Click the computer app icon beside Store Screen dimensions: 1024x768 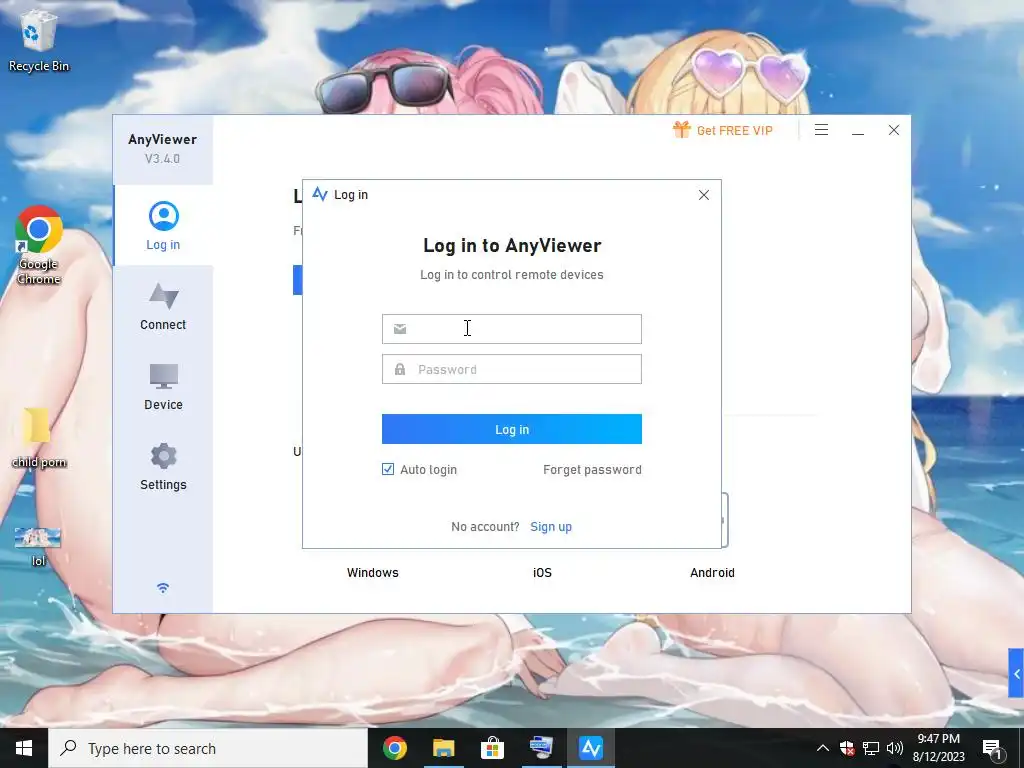tap(541, 748)
